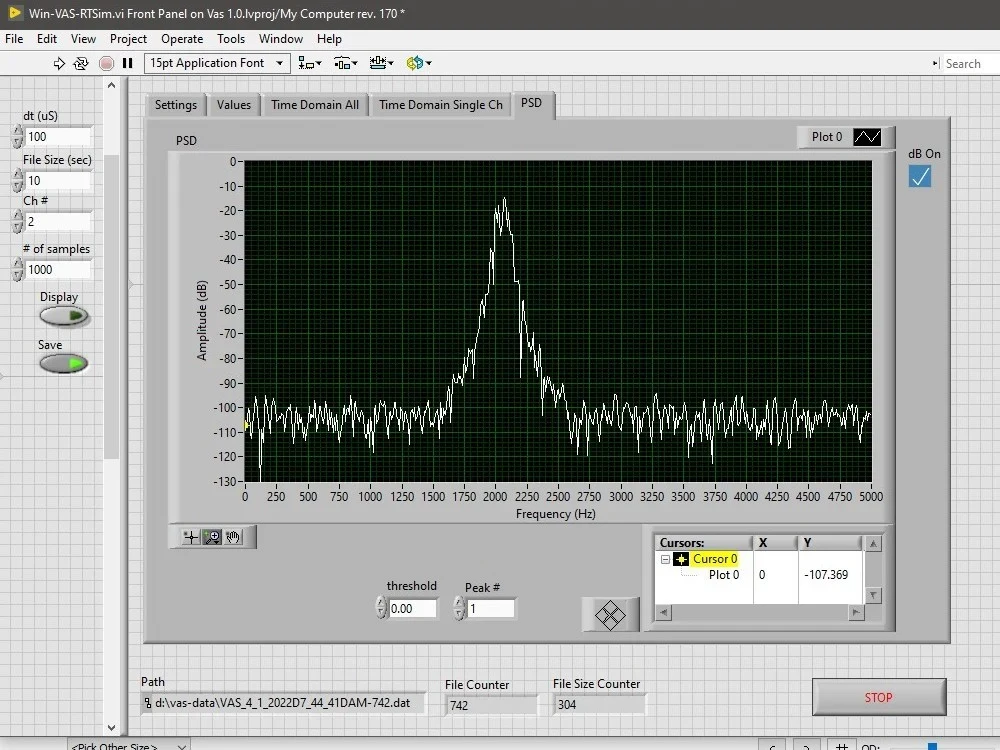
Task: Select the Pan hand tool in the graph palette
Action: (235, 537)
